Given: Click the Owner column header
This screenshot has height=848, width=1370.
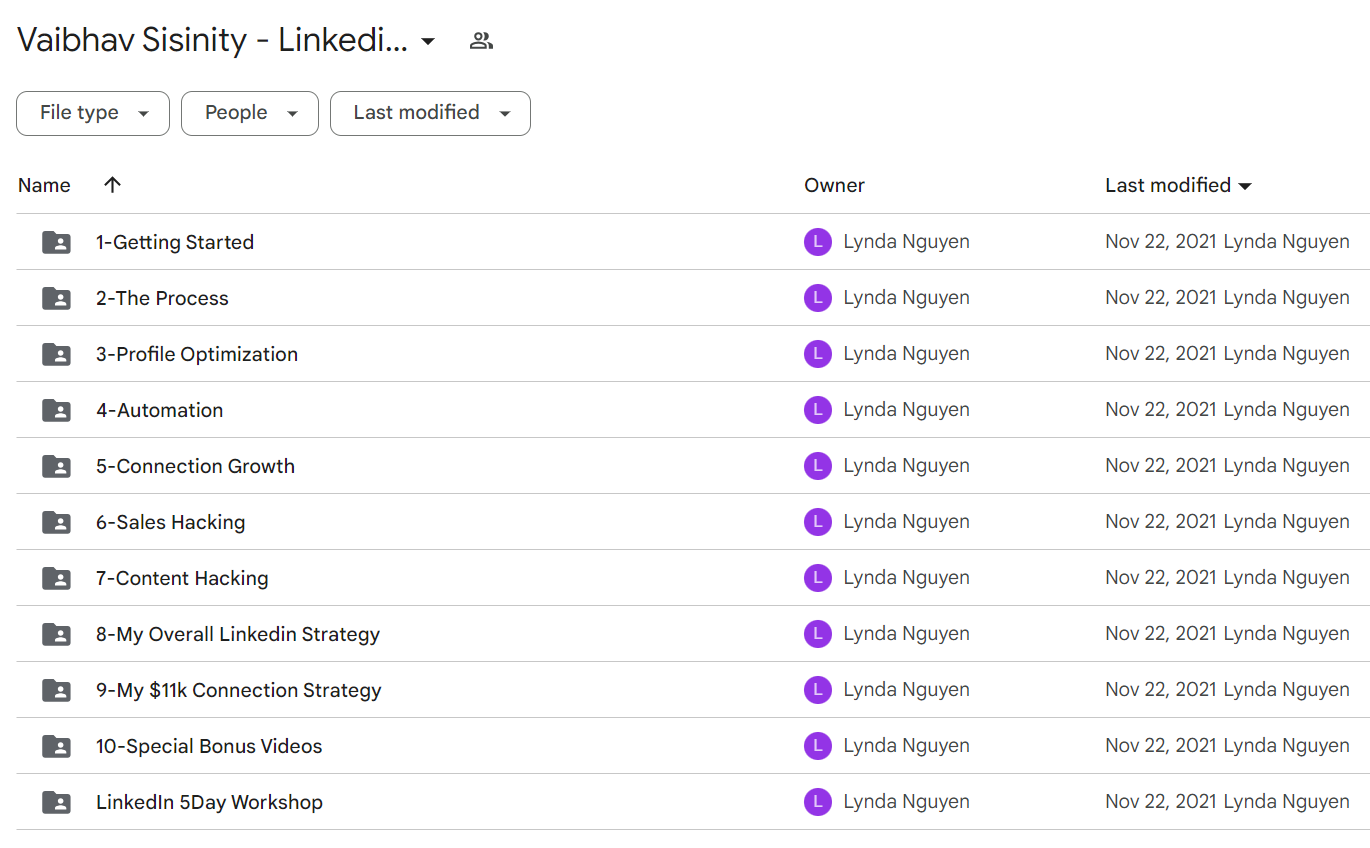Looking at the screenshot, I should click(x=834, y=185).
